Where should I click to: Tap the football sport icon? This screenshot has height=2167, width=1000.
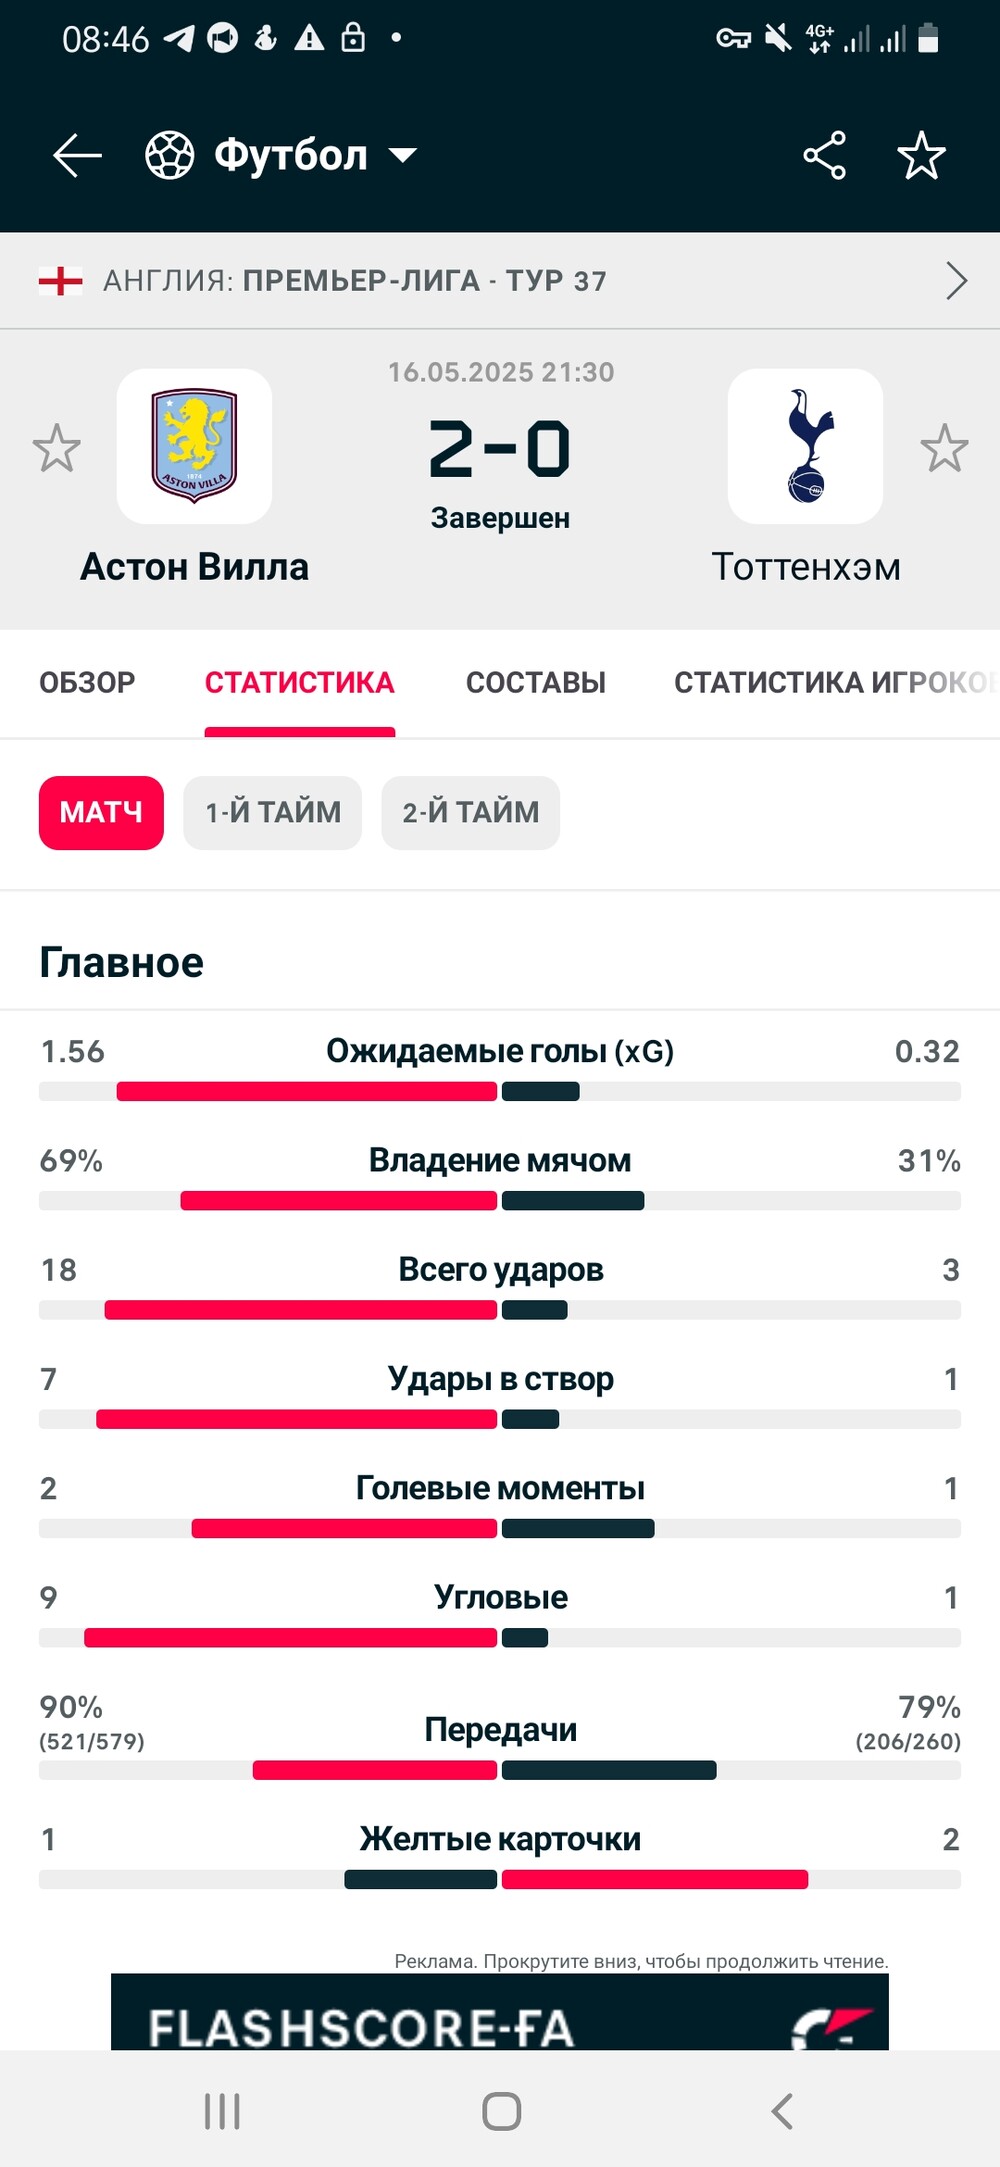(170, 156)
